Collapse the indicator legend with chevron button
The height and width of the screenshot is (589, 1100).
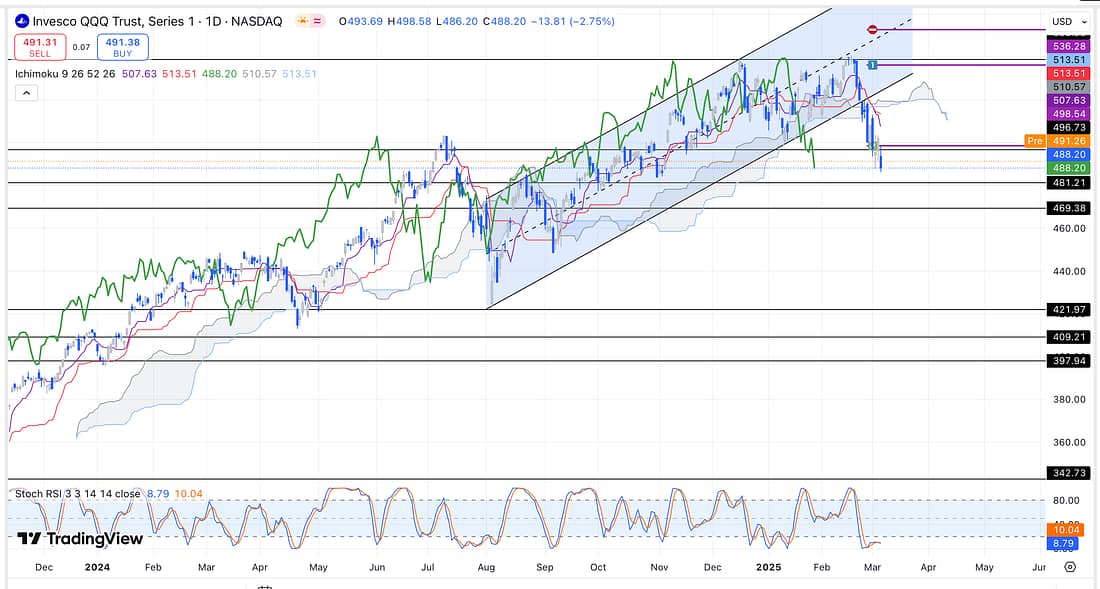(26, 93)
